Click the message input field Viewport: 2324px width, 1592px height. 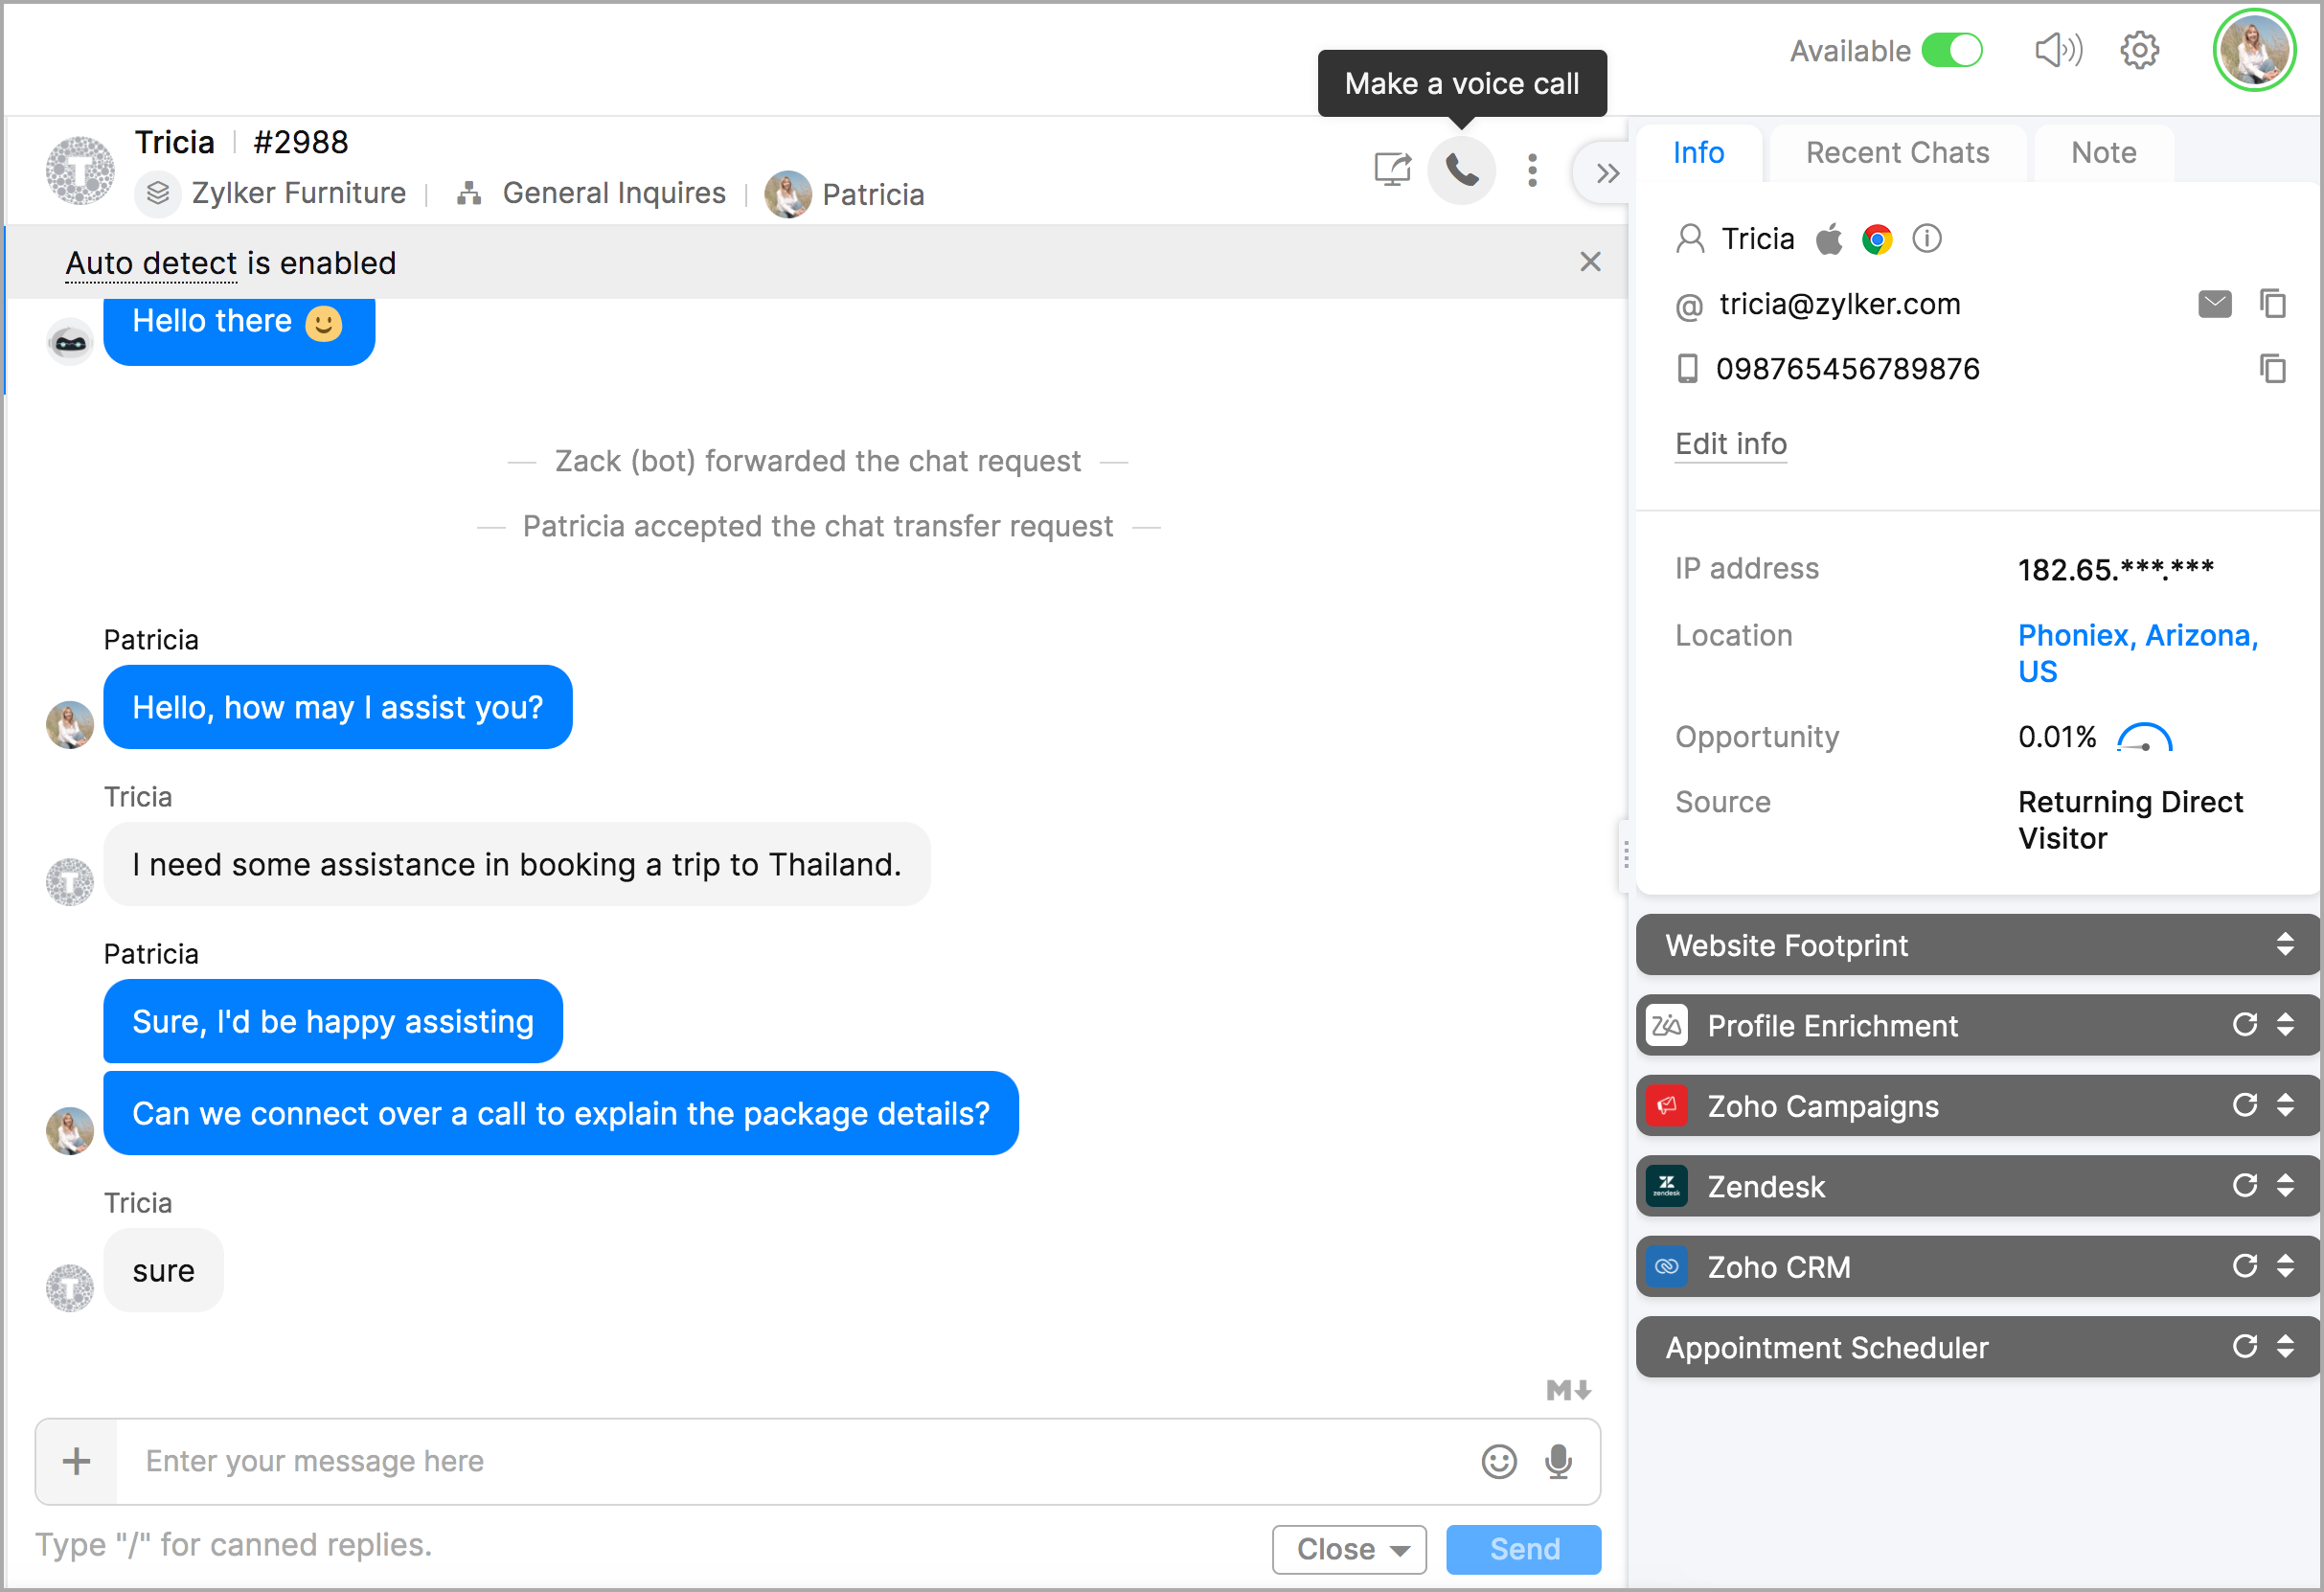pos(800,1462)
